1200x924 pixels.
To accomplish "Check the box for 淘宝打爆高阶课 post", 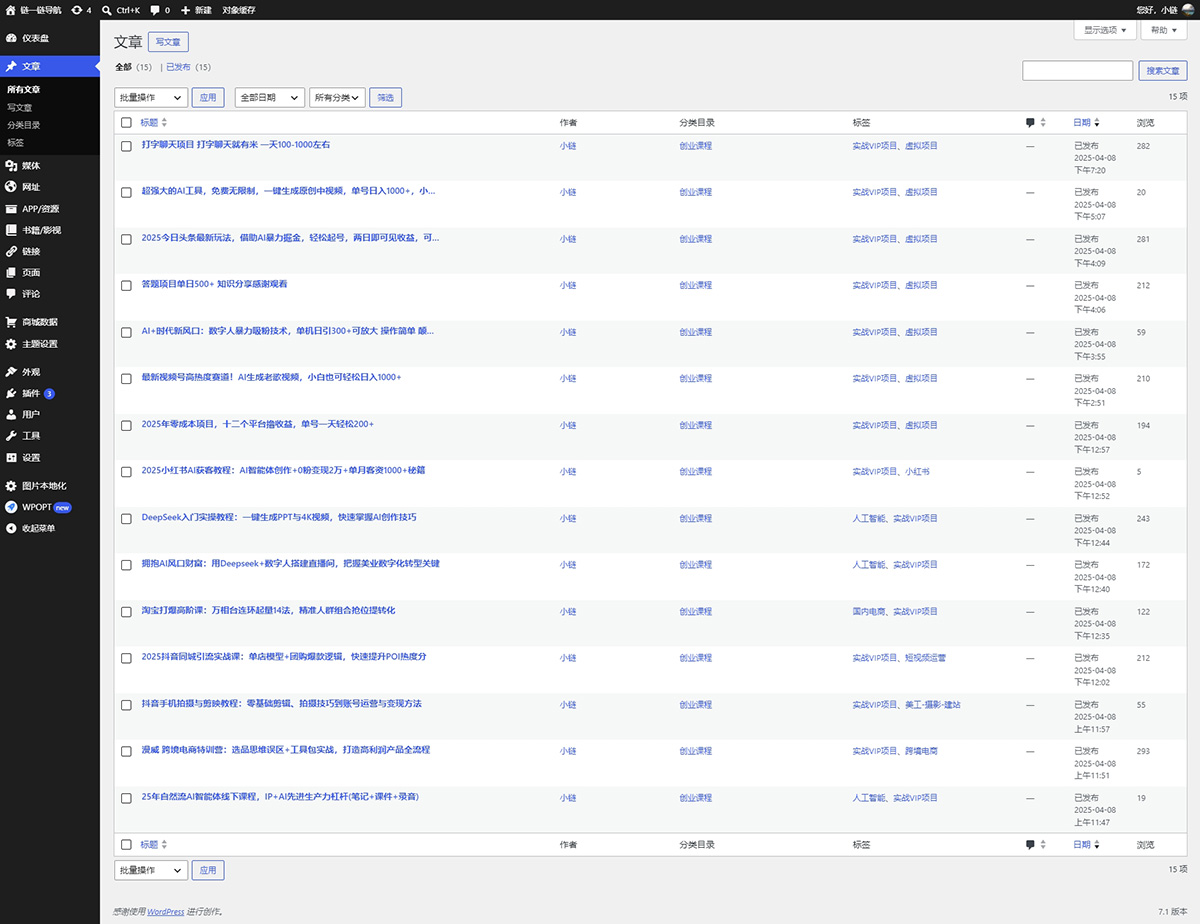I will [126, 611].
